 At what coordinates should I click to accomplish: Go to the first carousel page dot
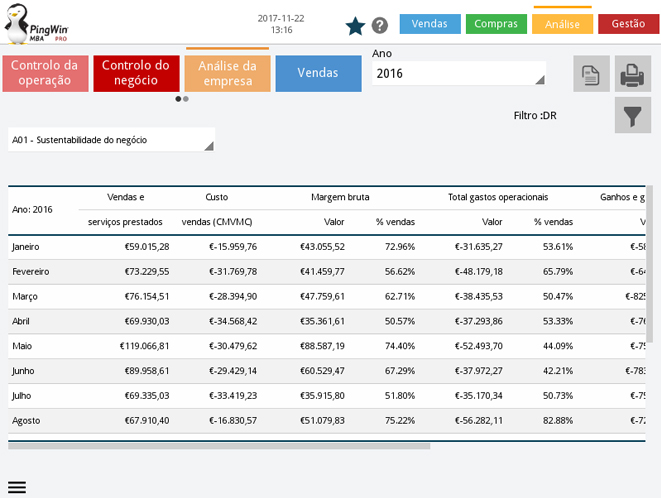(178, 99)
